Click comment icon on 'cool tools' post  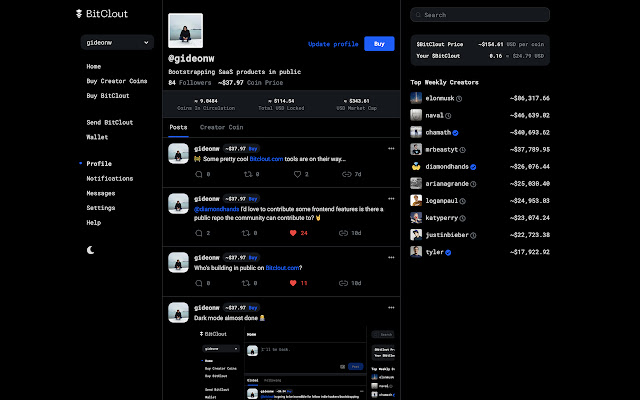199,174
